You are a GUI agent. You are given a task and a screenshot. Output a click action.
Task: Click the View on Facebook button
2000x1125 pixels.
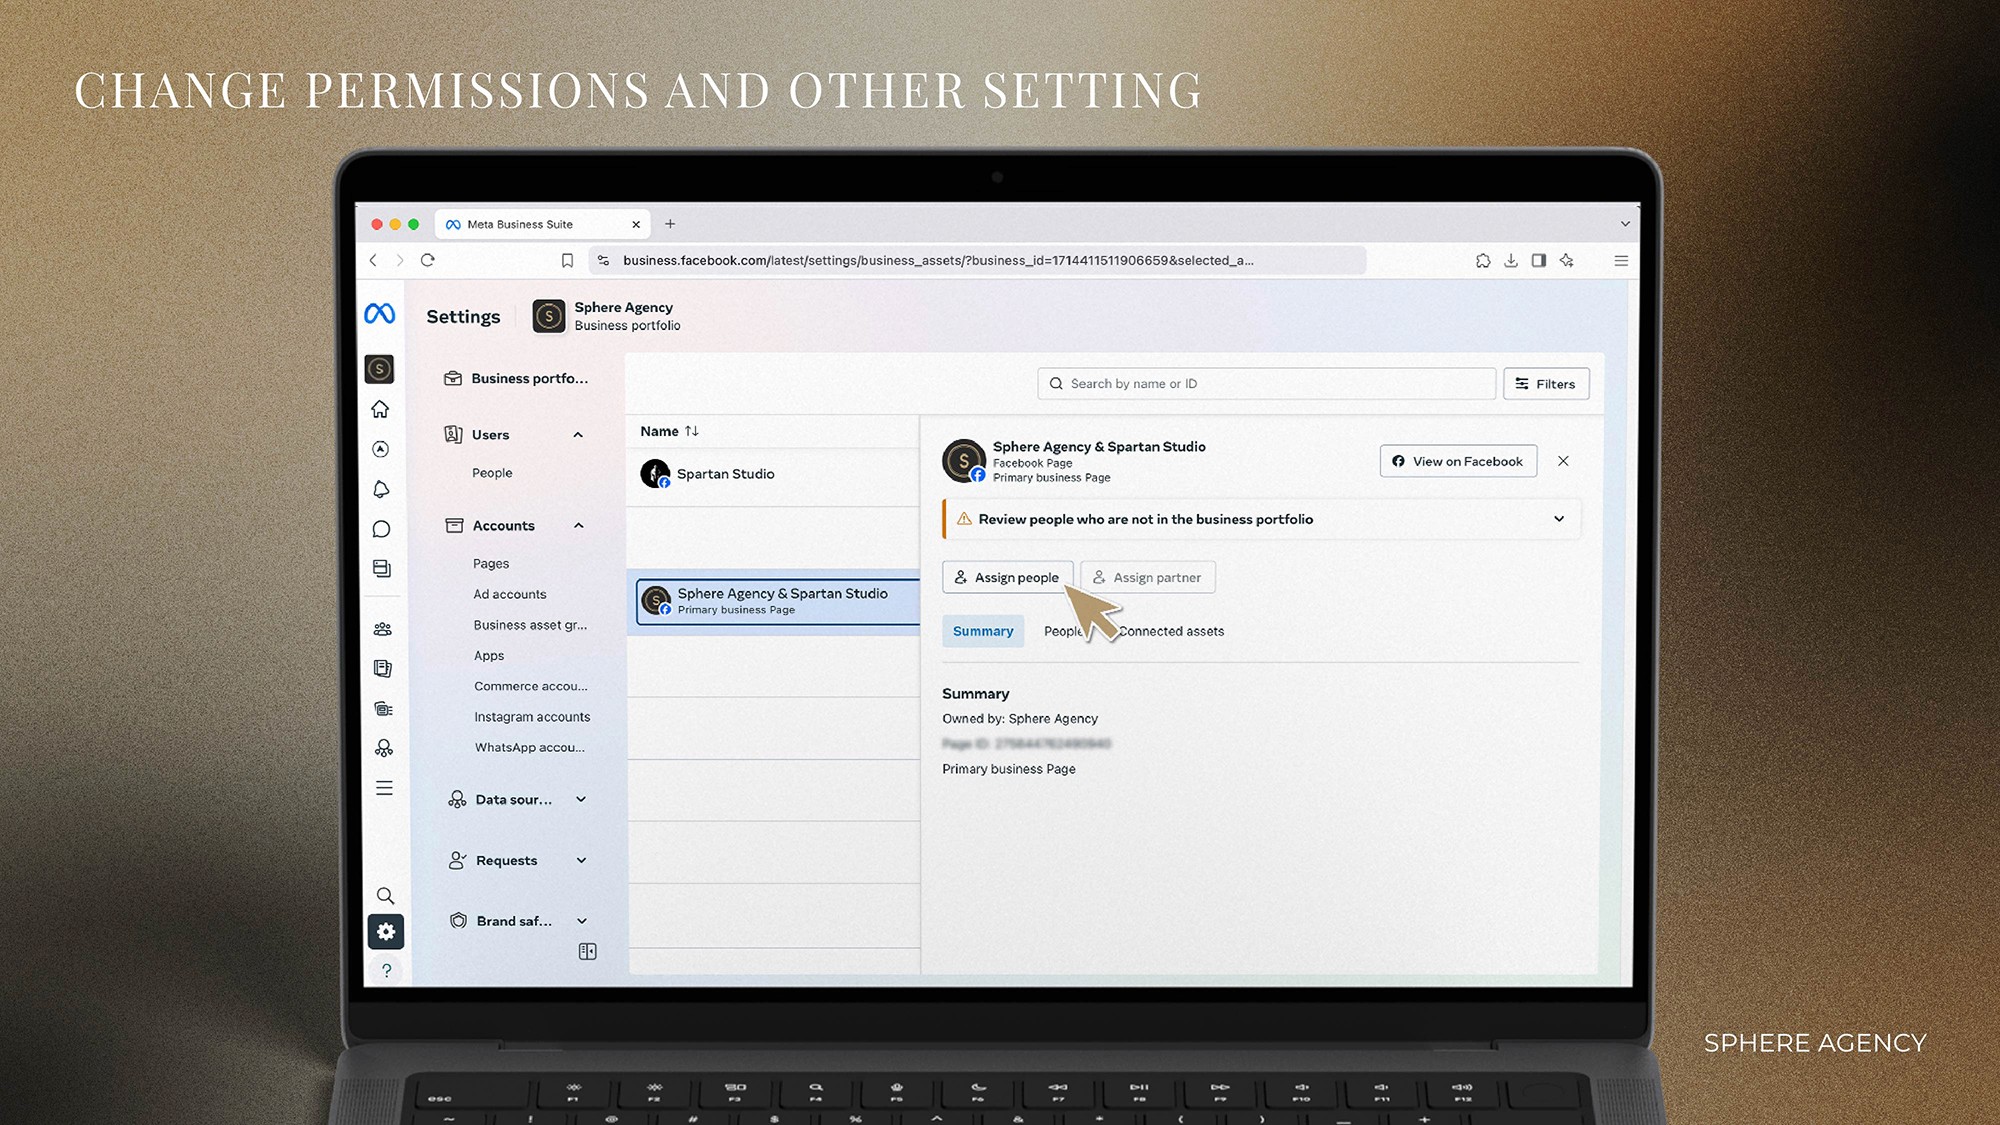coord(1459,460)
